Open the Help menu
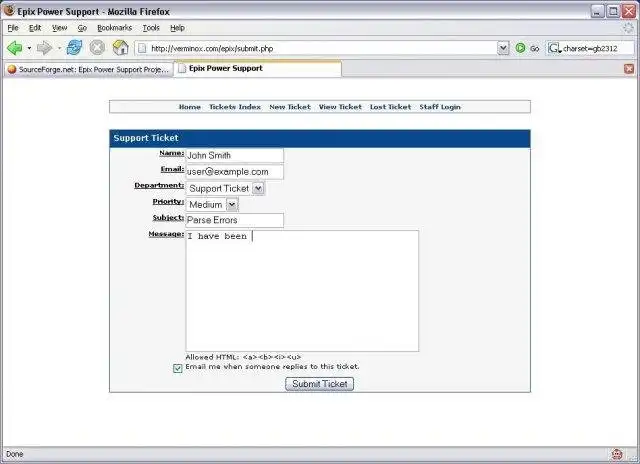This screenshot has height=464, width=640. [178, 28]
